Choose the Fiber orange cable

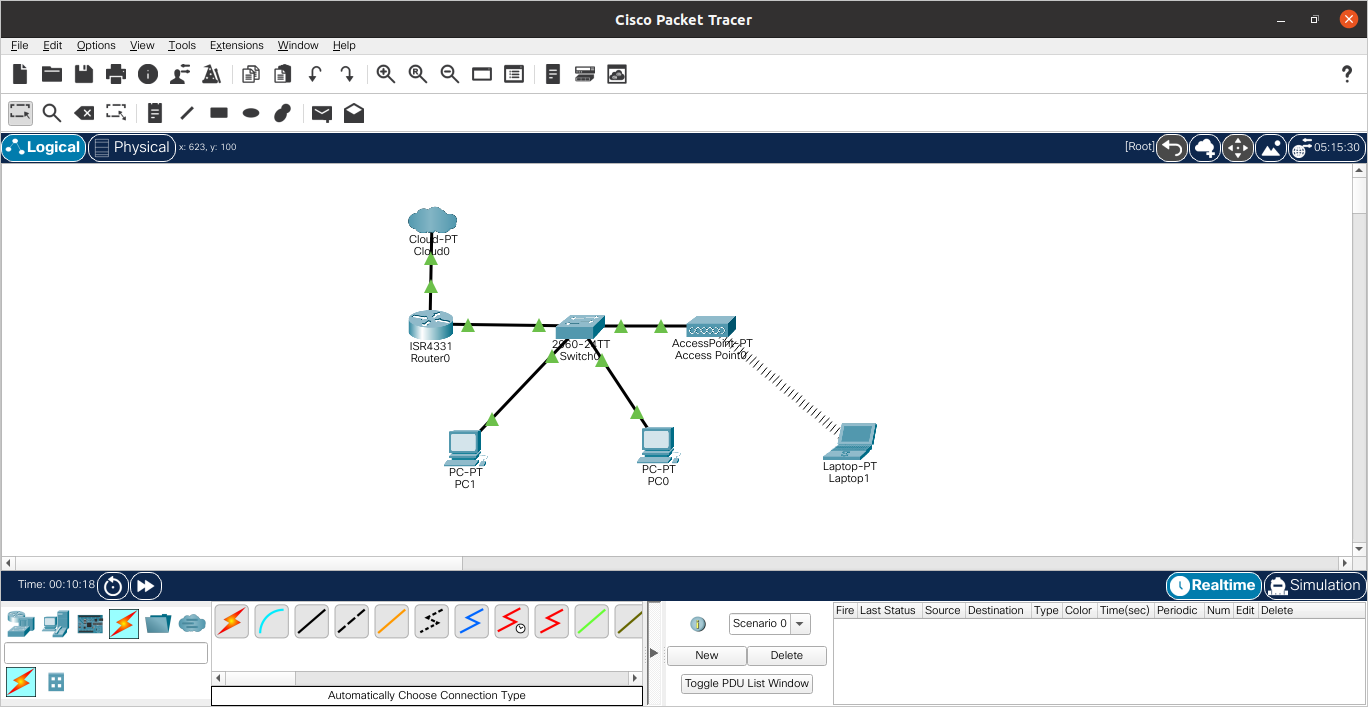pos(392,622)
